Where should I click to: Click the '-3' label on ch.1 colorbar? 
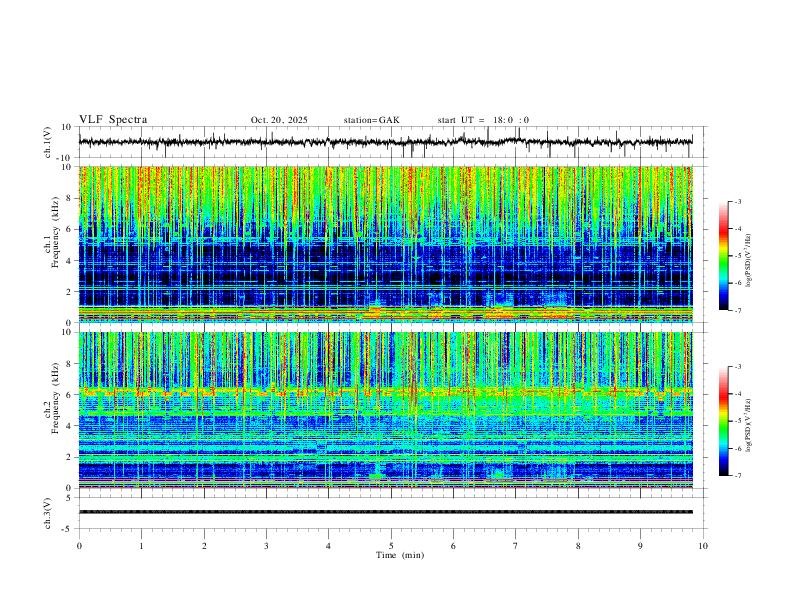tap(738, 201)
